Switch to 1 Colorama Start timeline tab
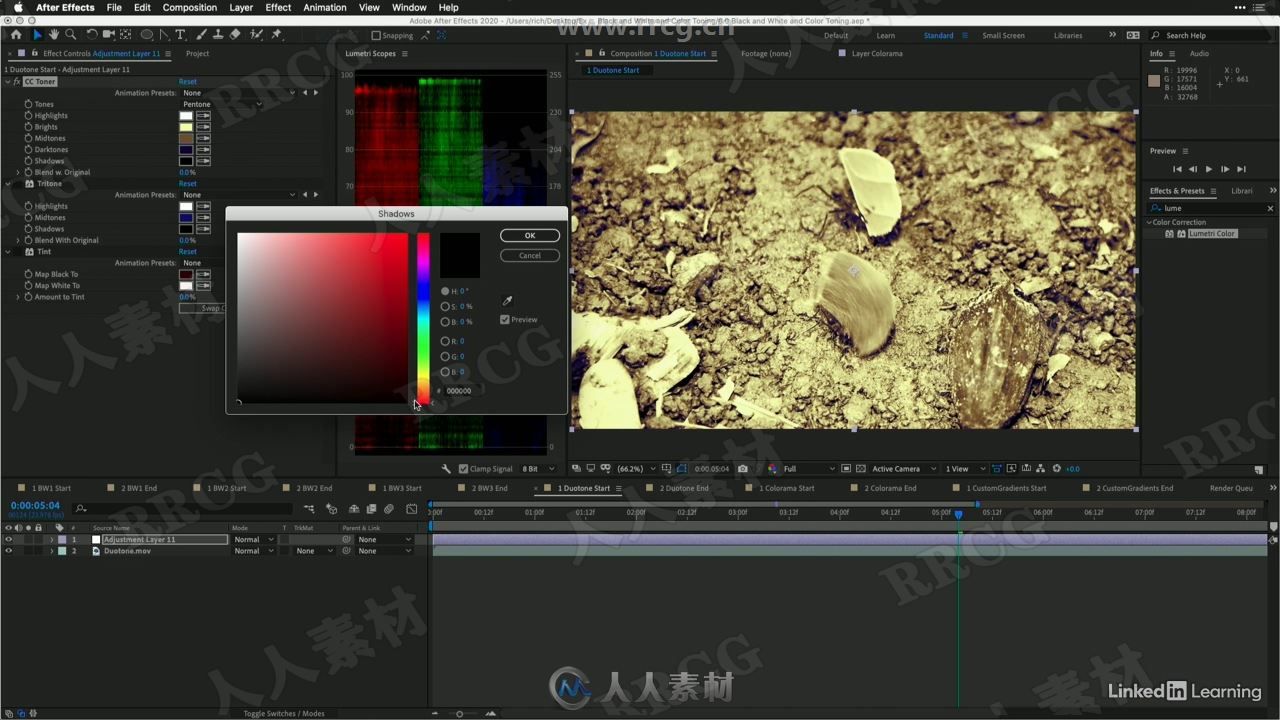1280x720 pixels. 787,488
